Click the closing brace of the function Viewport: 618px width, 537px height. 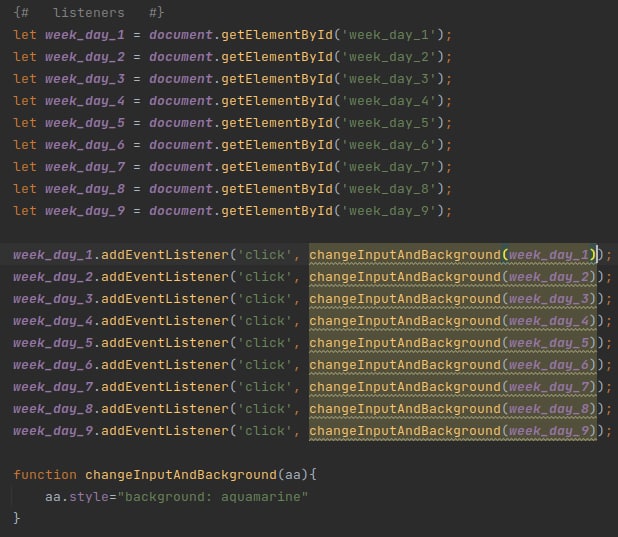tap(17, 518)
